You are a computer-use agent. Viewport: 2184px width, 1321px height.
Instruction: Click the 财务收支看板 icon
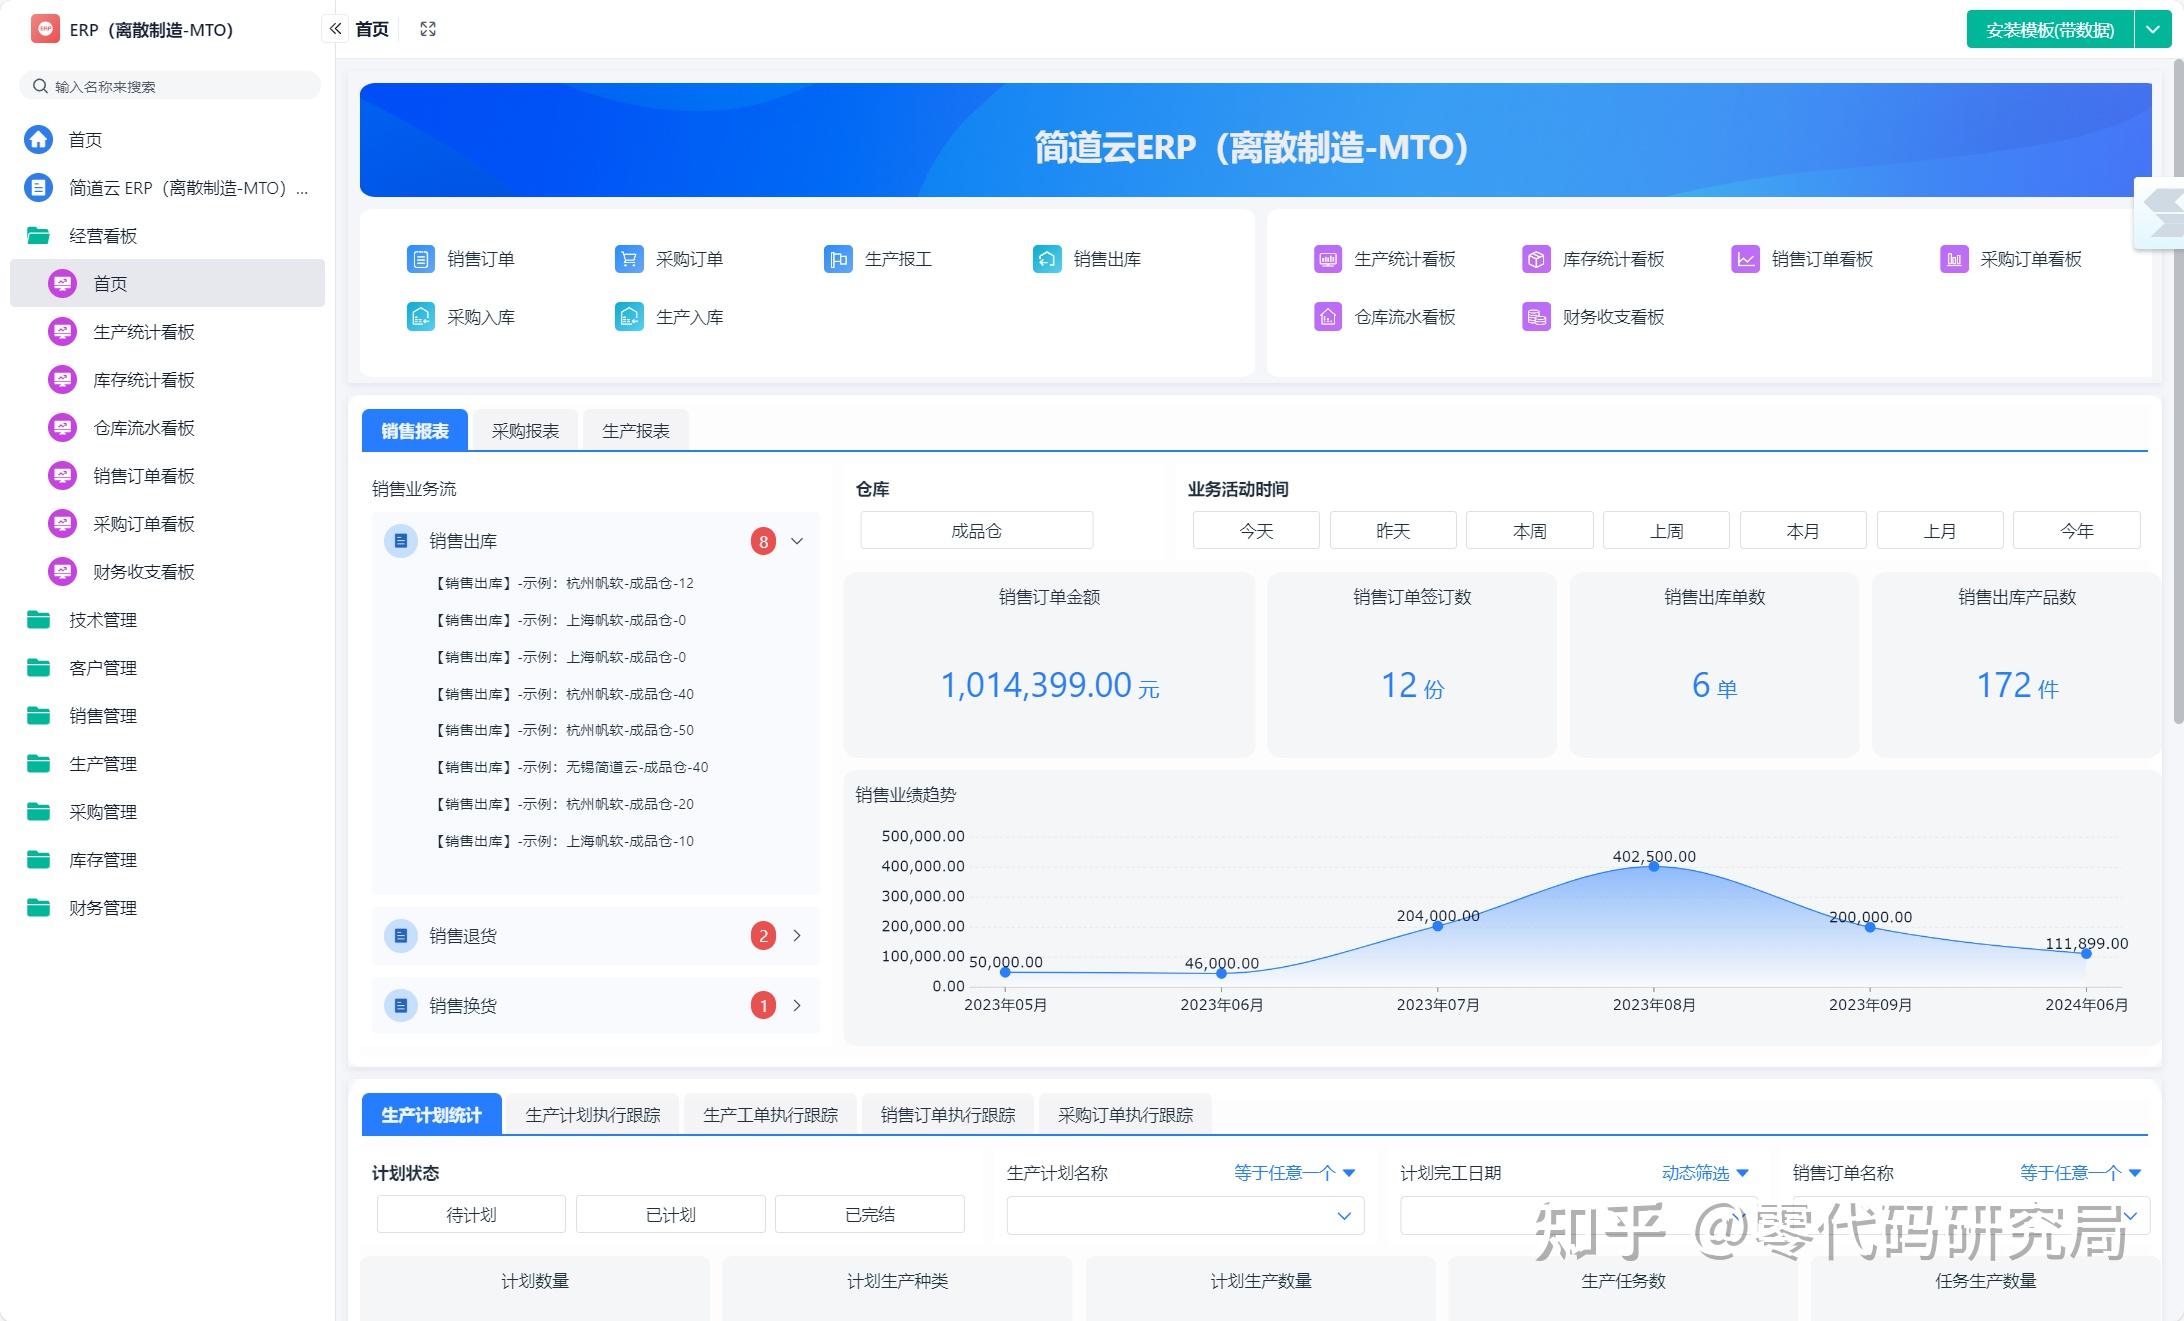(x=1533, y=317)
